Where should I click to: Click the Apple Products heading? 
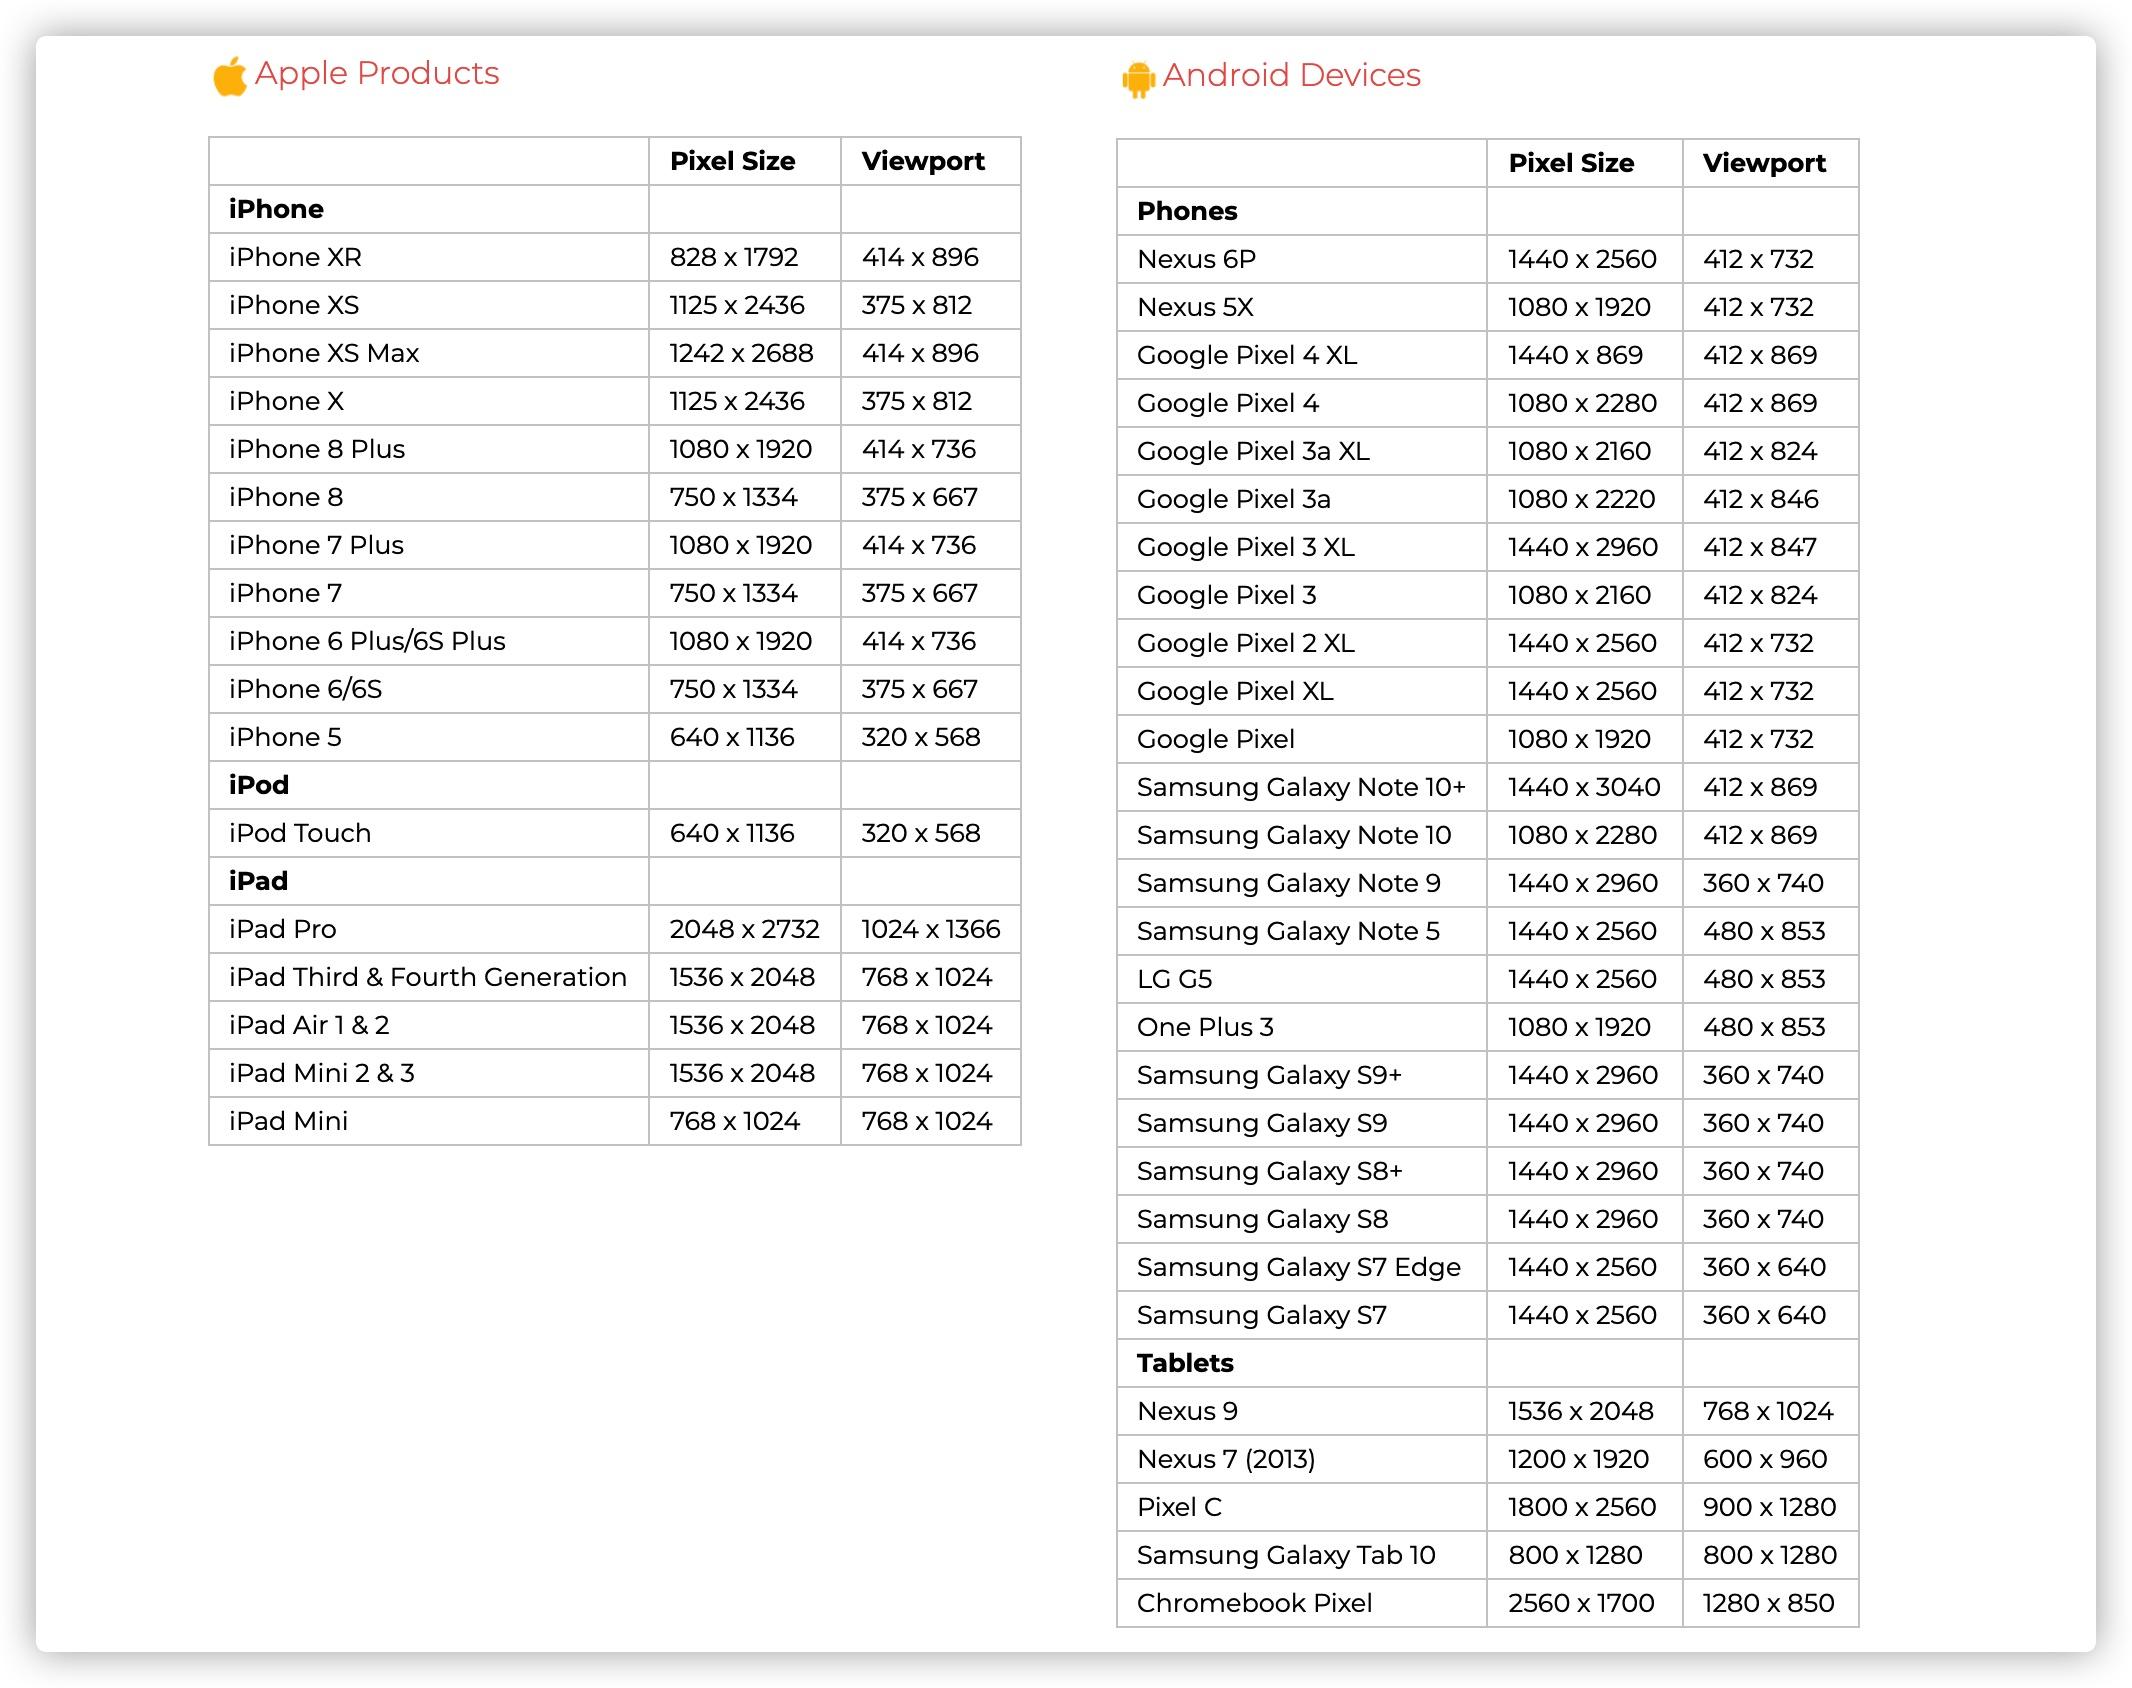[x=376, y=73]
